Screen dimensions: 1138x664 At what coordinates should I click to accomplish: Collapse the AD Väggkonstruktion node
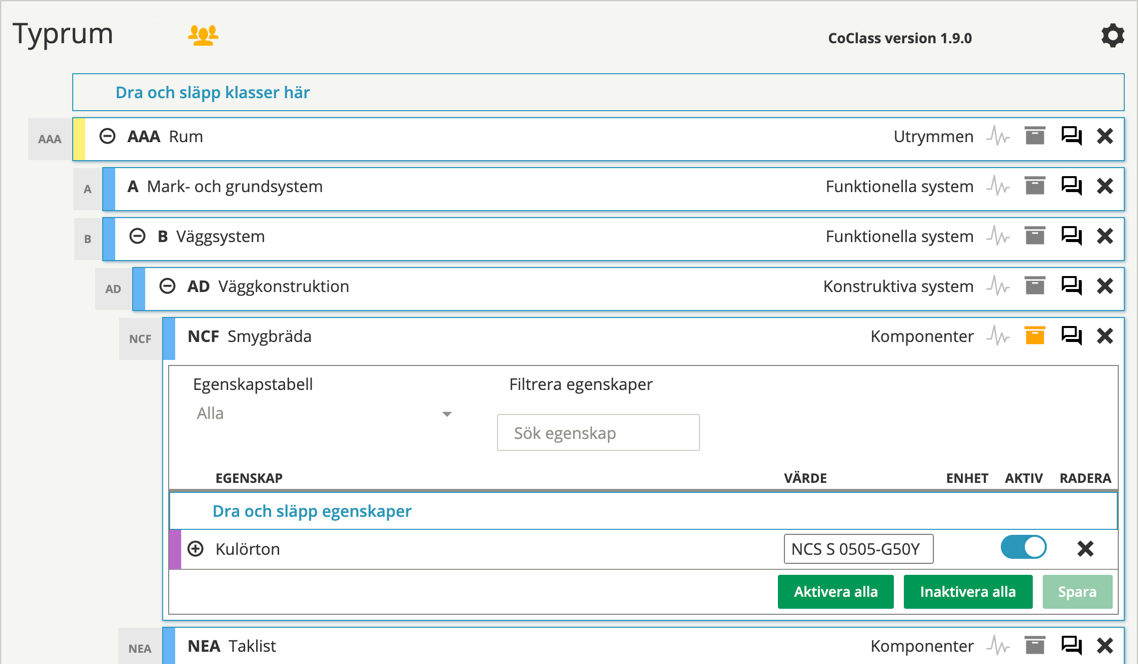click(x=168, y=286)
